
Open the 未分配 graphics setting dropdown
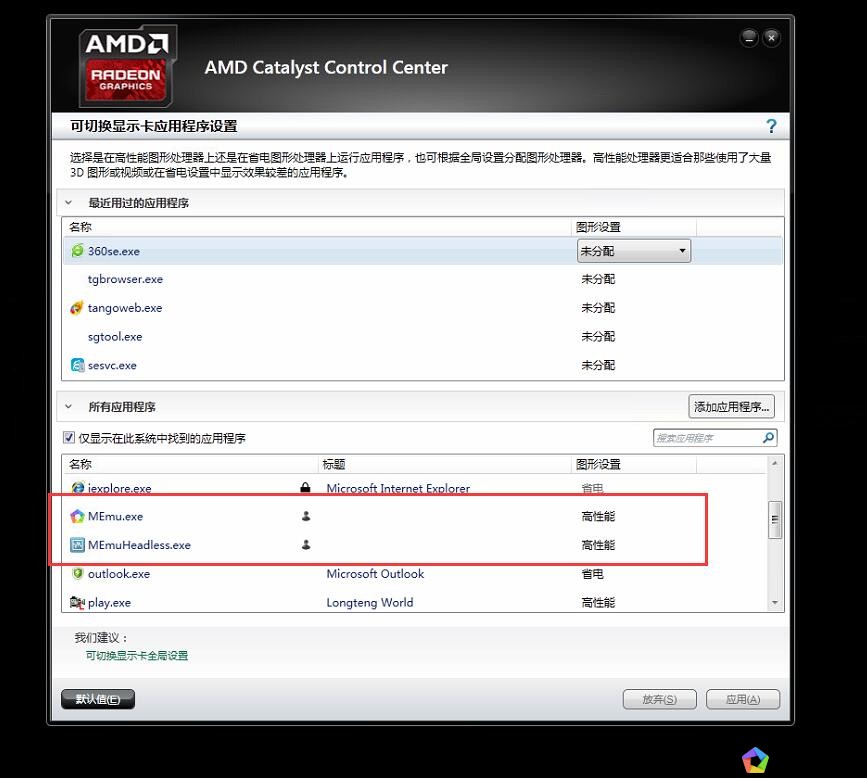[x=634, y=251]
